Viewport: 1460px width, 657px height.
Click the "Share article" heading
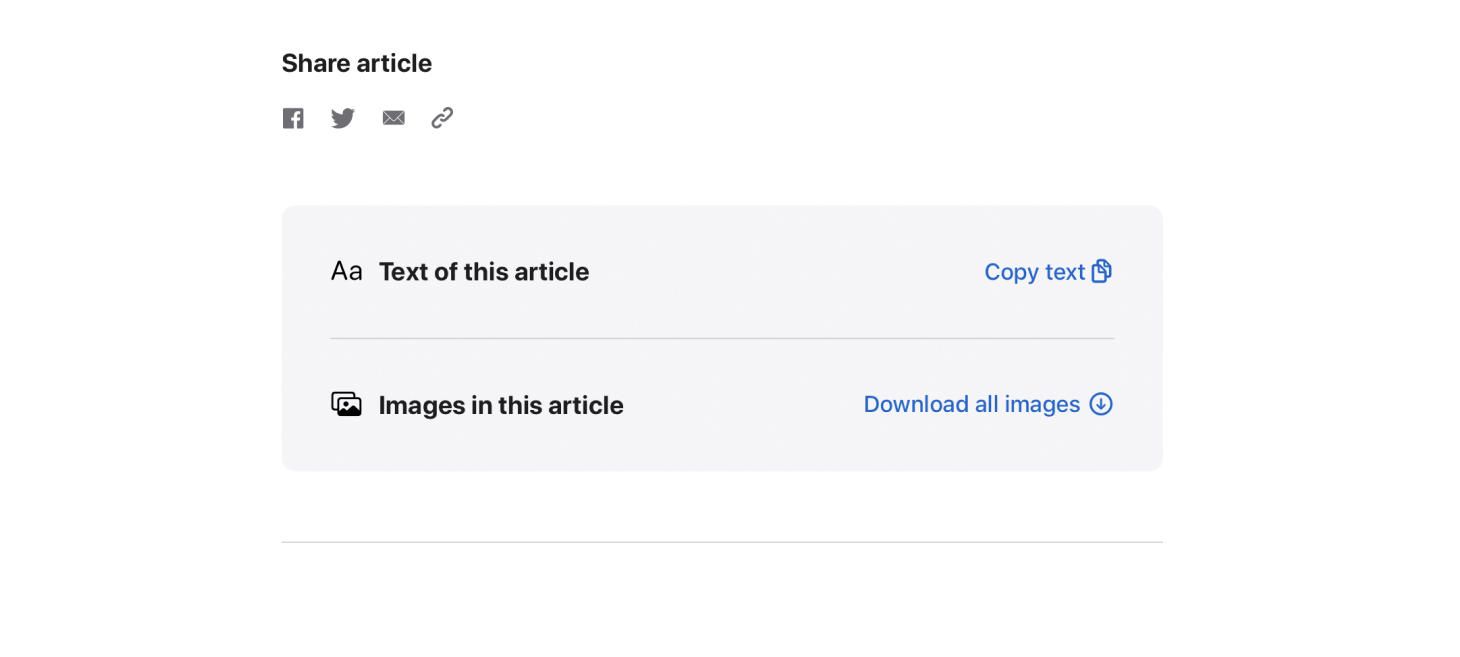(357, 63)
